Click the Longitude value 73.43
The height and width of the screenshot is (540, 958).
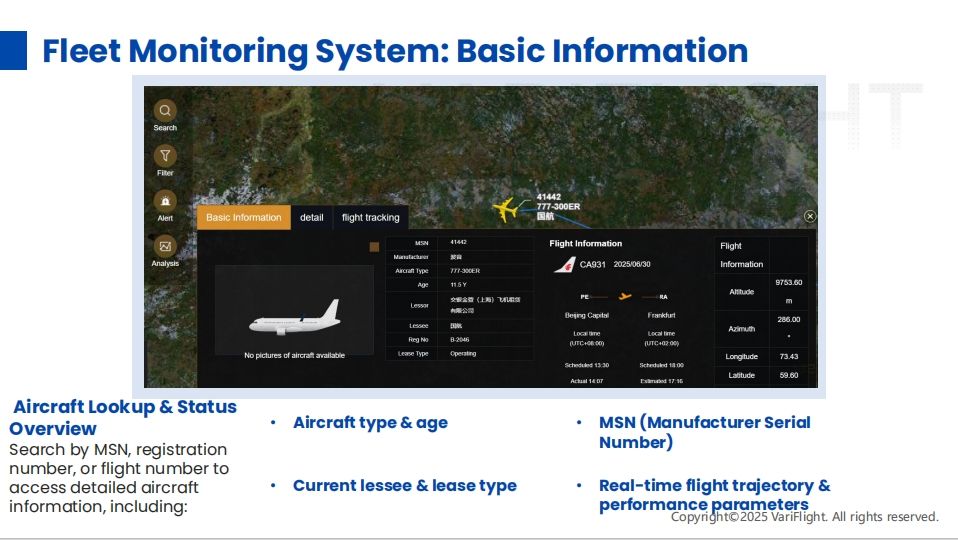coord(789,357)
